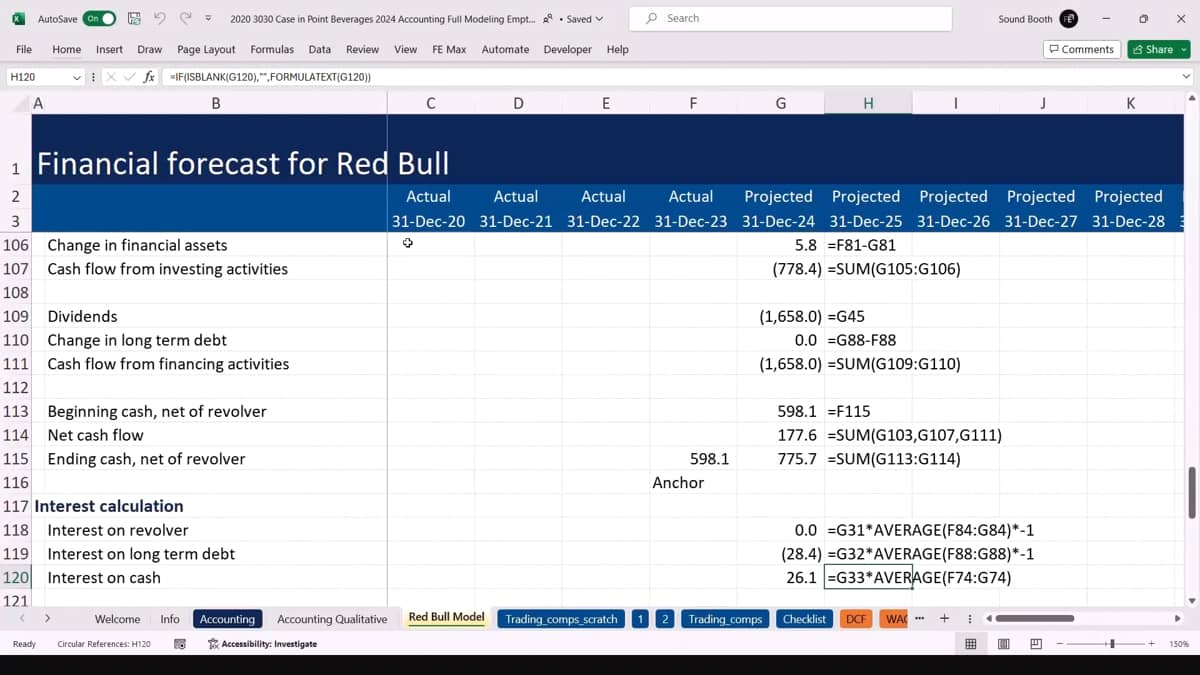
Task: Open the View tab
Action: 406,49
